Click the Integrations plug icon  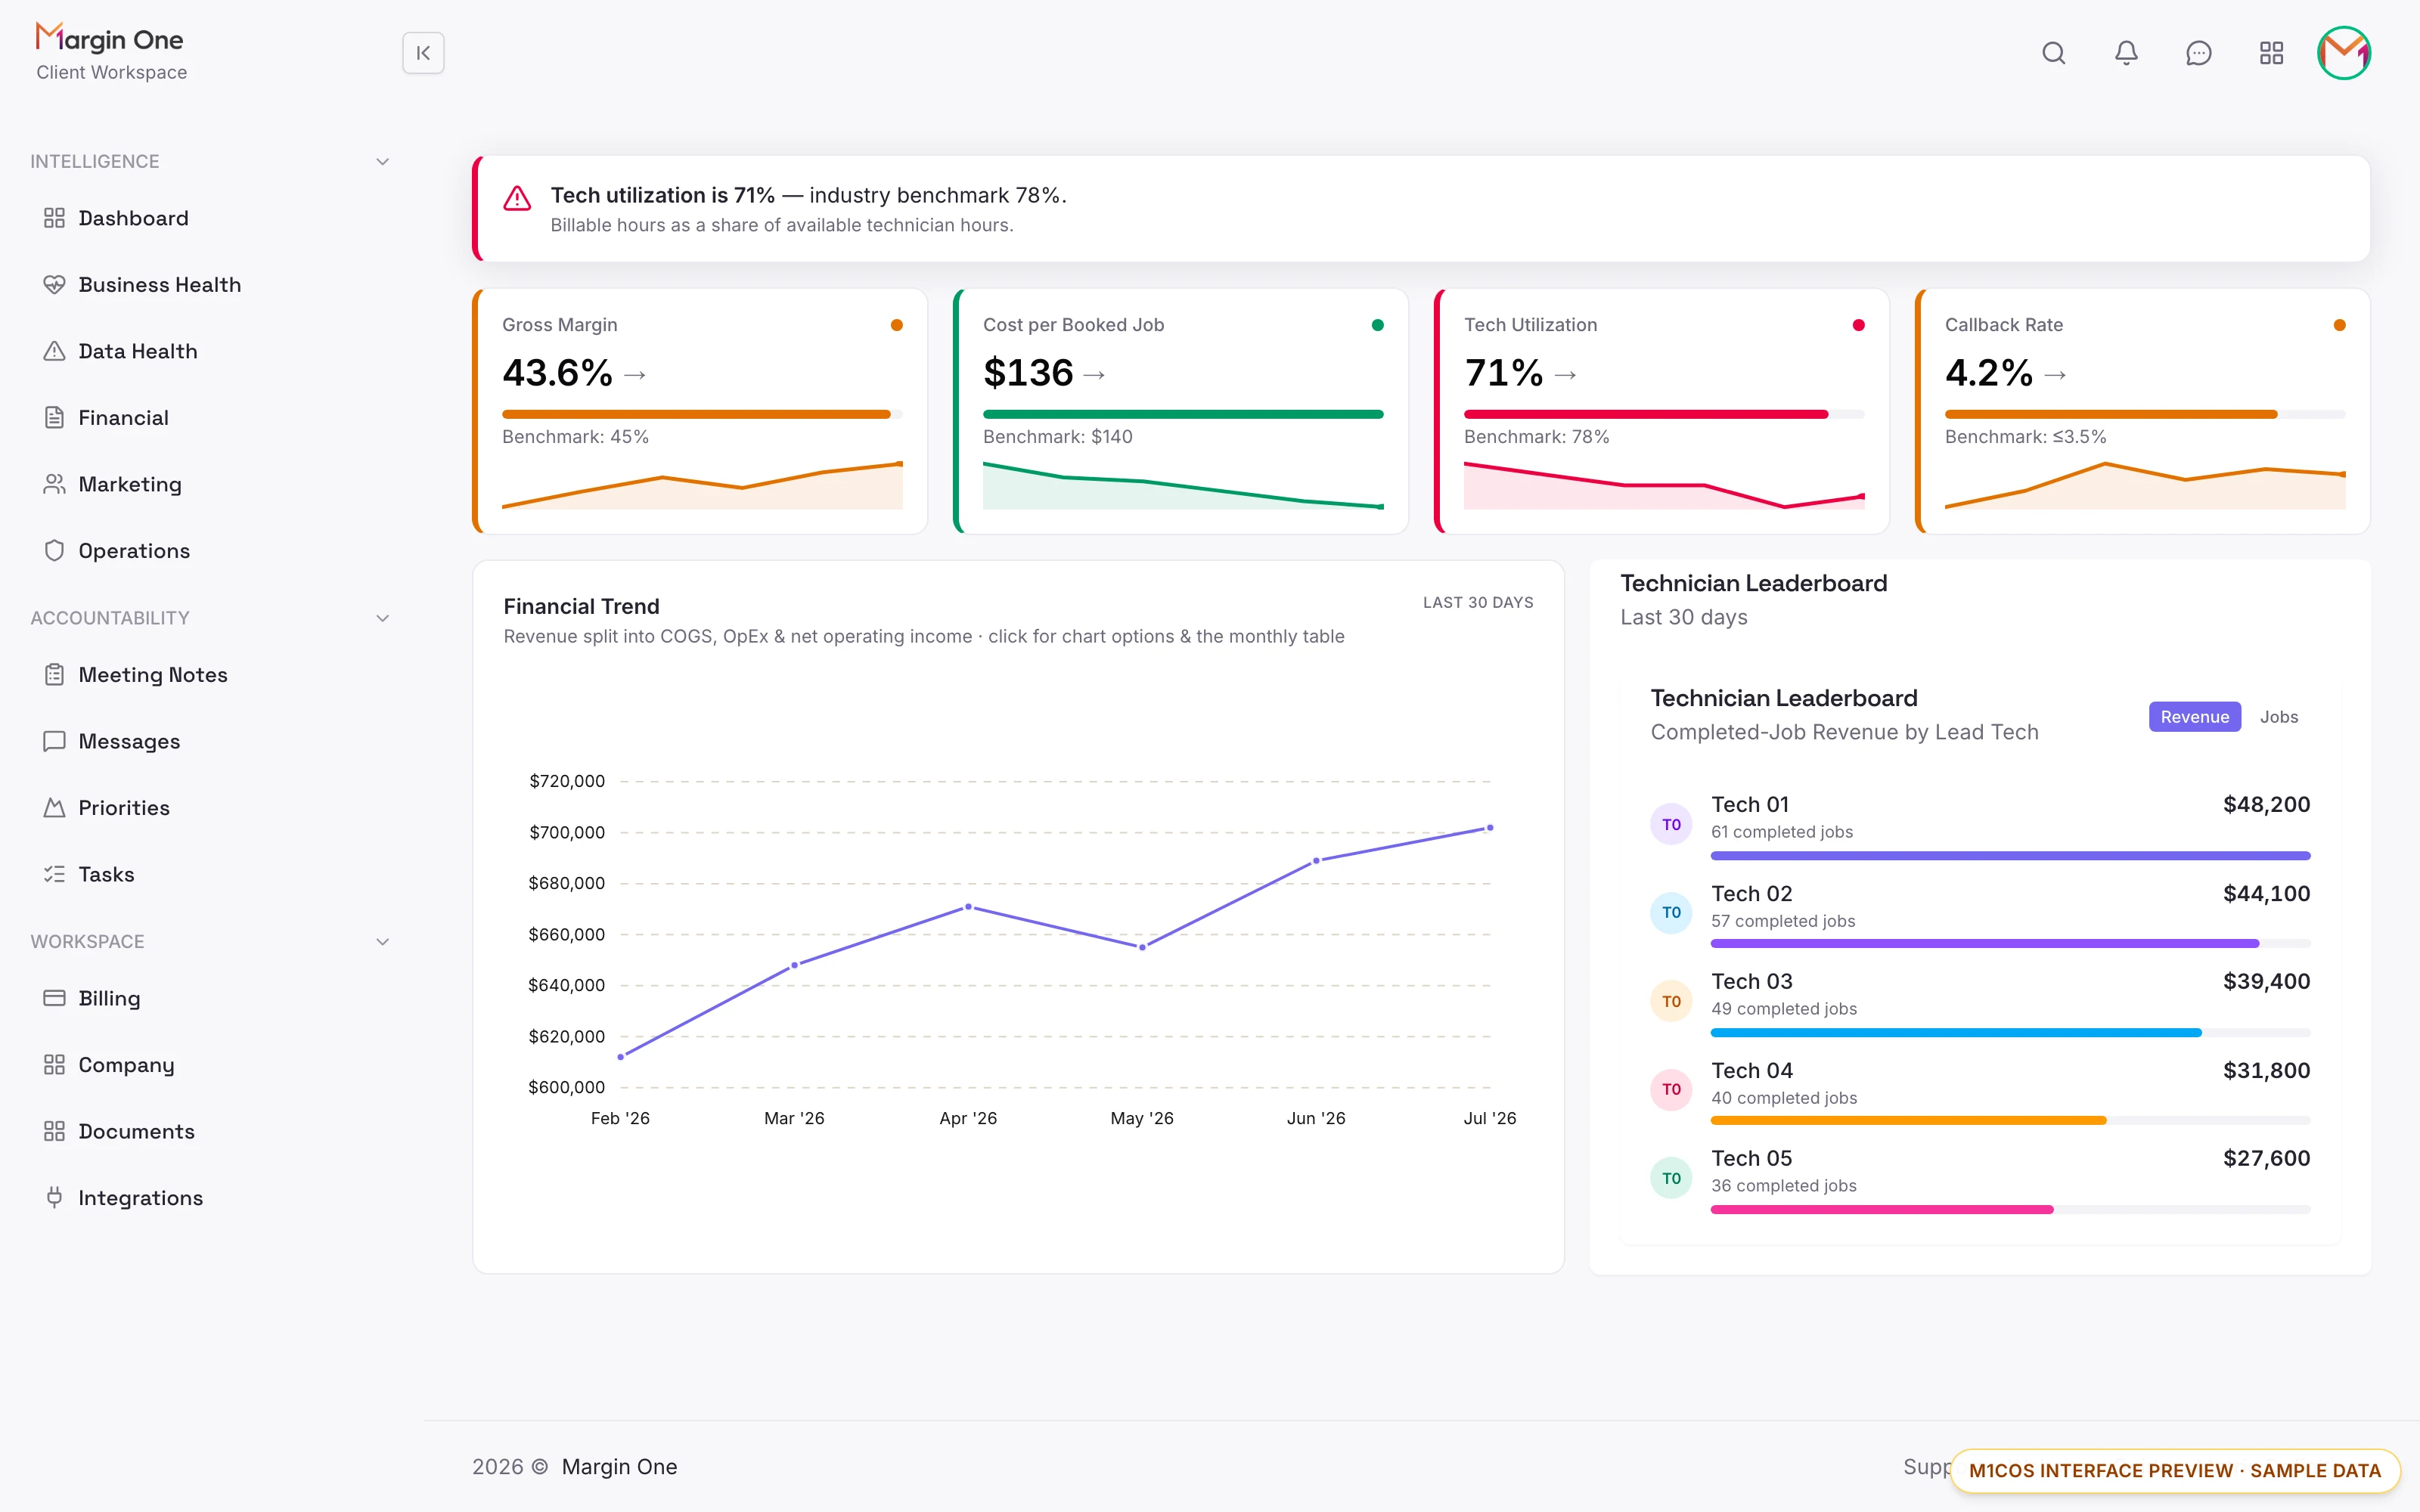(x=54, y=1198)
